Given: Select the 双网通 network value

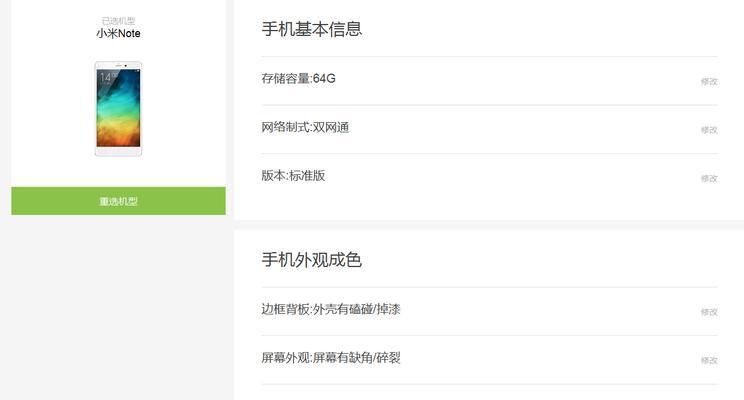Looking at the screenshot, I should tap(331, 127).
